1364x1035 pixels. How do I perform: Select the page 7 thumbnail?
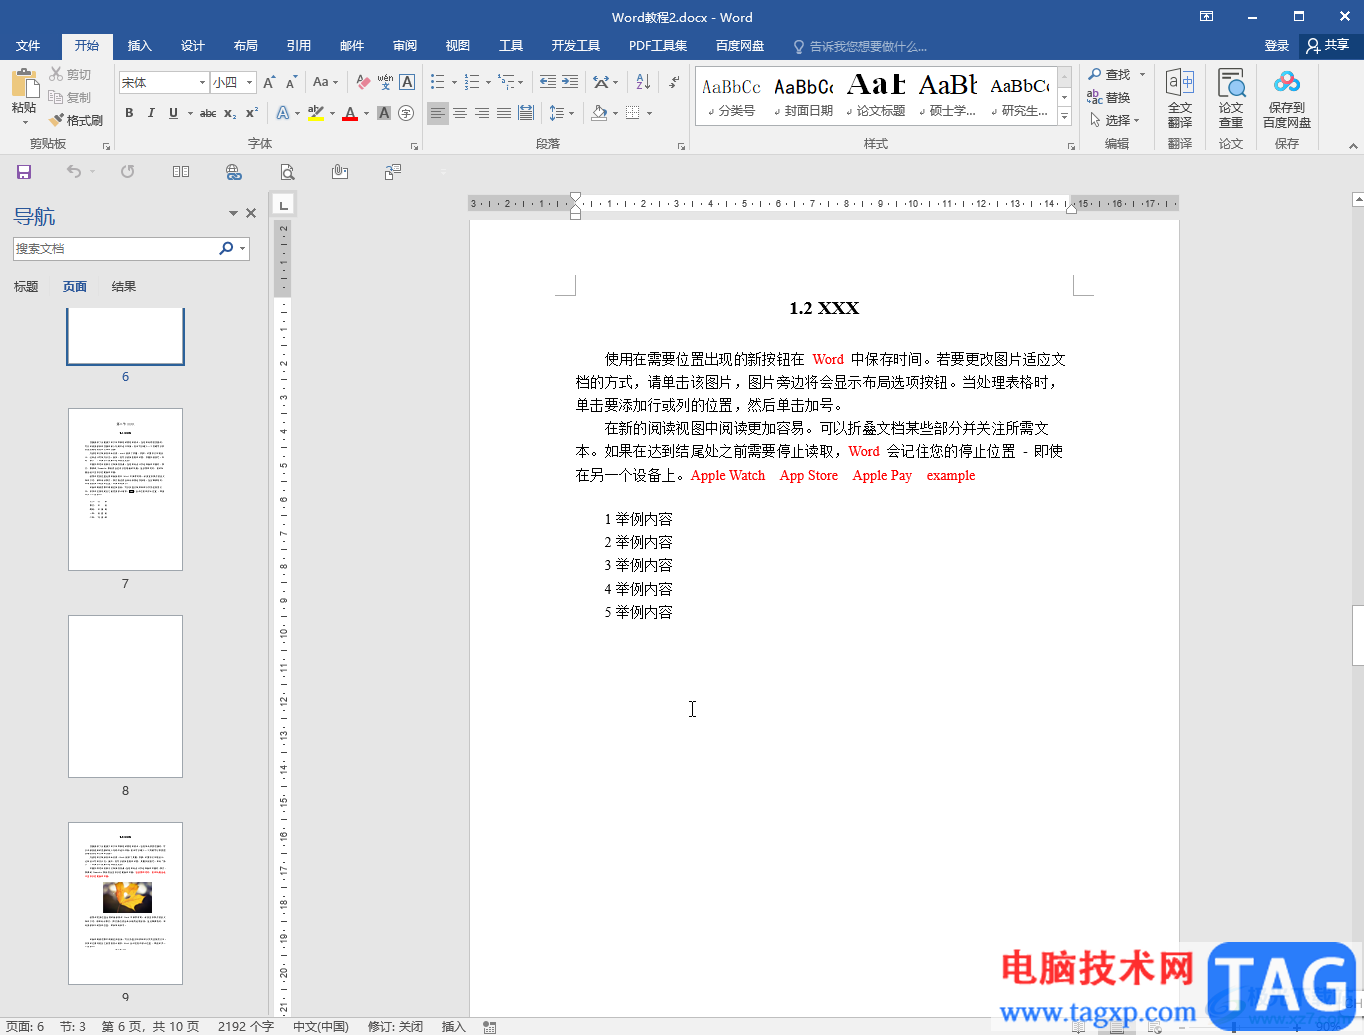pyautogui.click(x=125, y=489)
